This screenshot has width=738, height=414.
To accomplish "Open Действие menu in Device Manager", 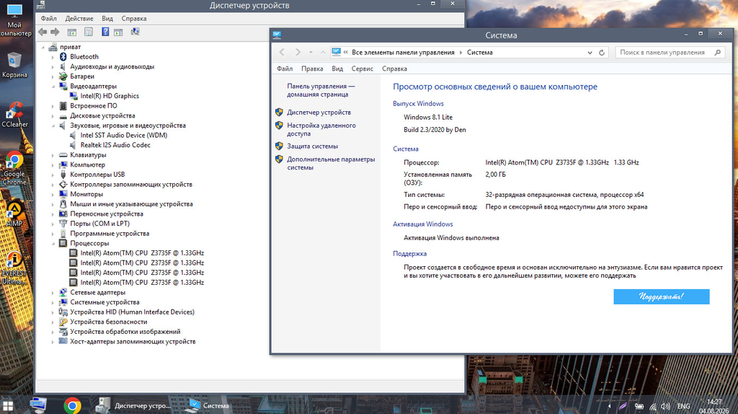I will point(79,18).
